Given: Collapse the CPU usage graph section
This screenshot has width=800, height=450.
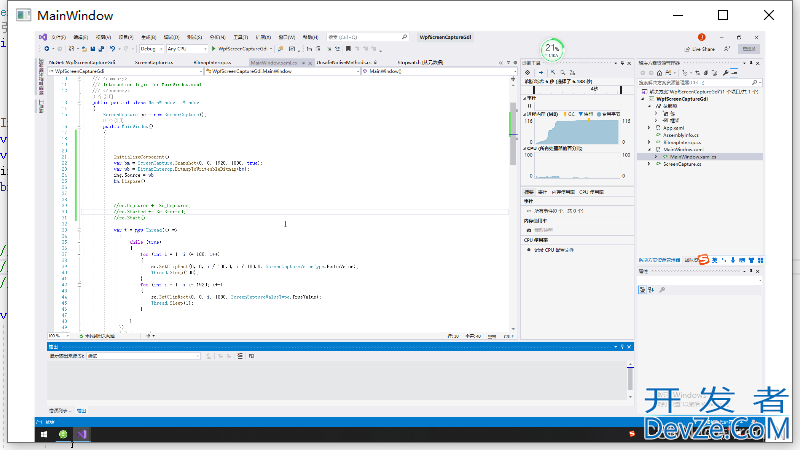Looking at the screenshot, I should 524,148.
